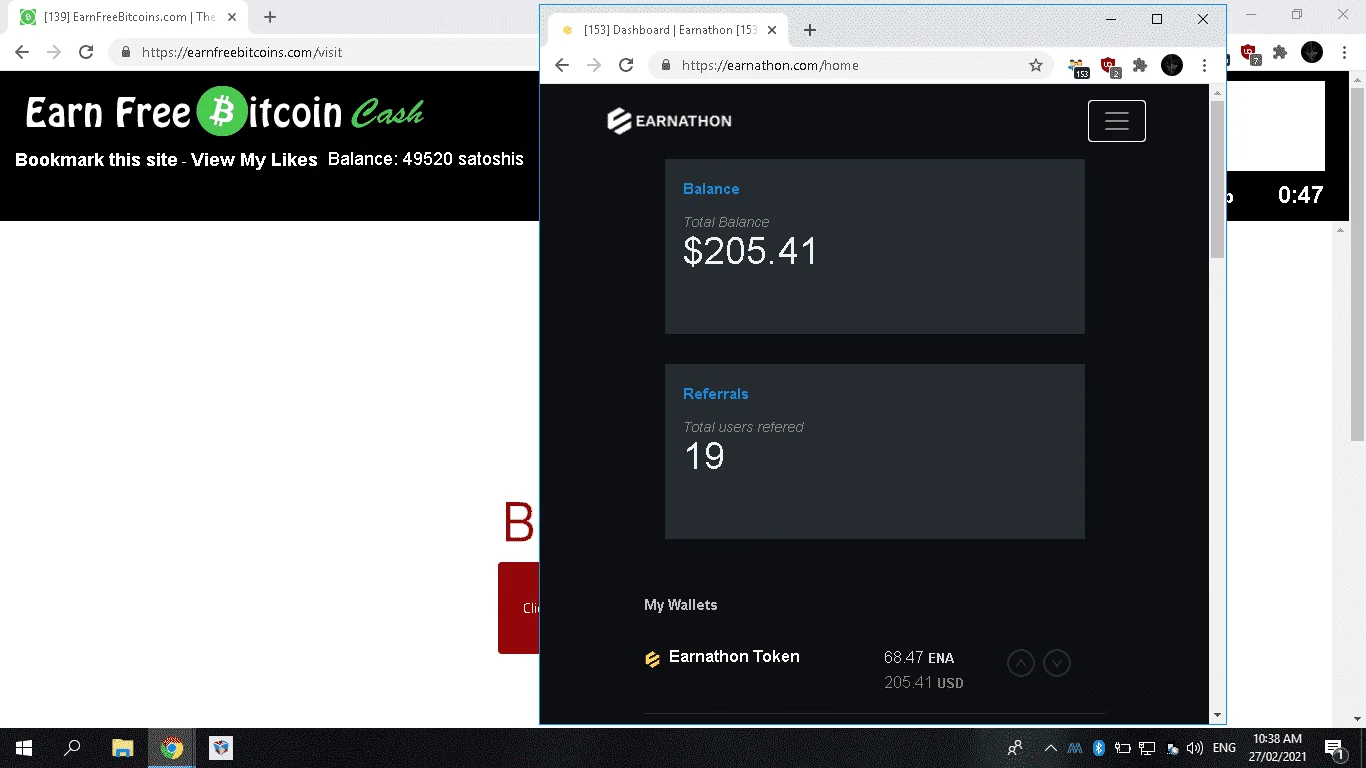
Task: Open the Windows Start menu
Action: (x=24, y=748)
